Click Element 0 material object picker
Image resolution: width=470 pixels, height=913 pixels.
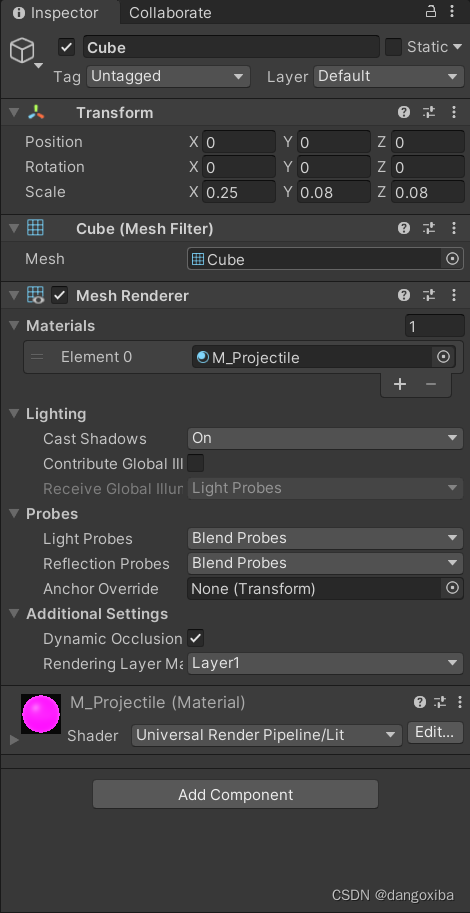444,357
